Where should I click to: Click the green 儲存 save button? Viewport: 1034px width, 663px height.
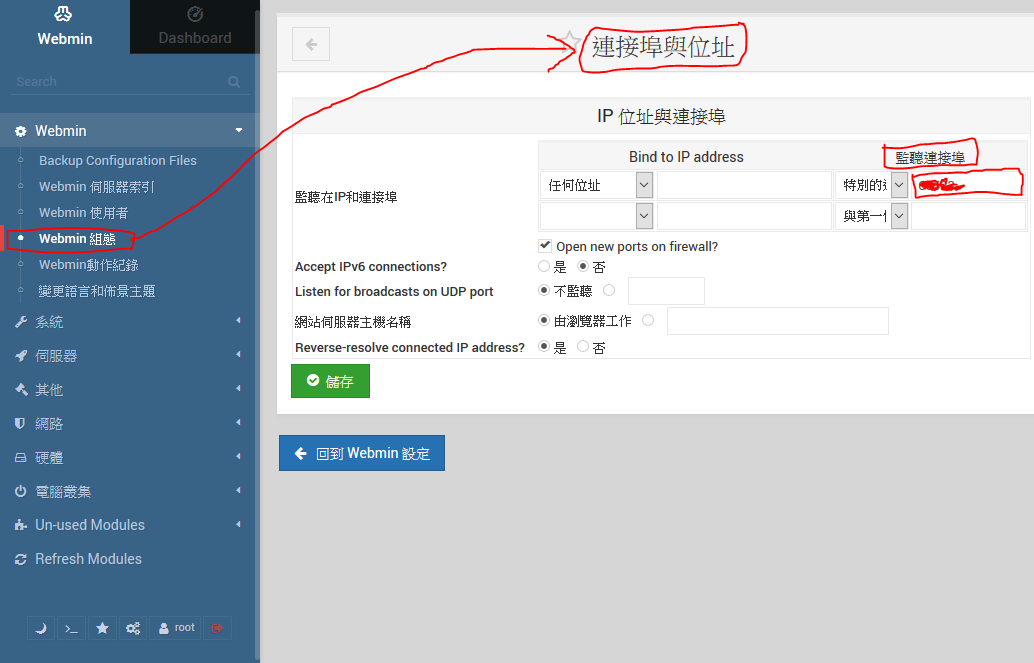click(x=330, y=381)
